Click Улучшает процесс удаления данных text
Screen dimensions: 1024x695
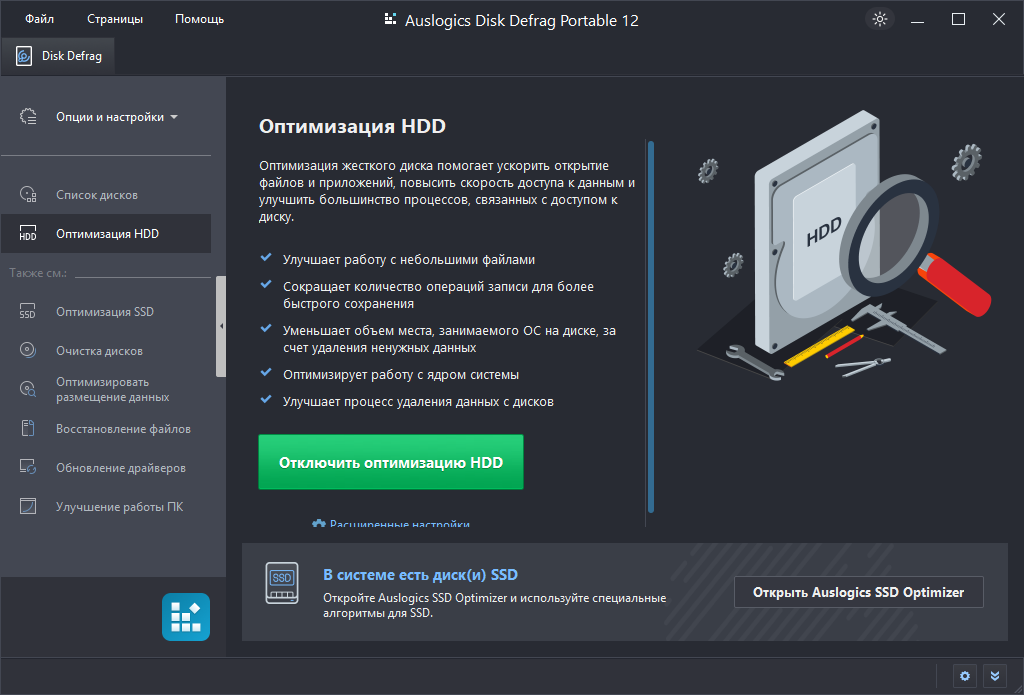tap(418, 402)
